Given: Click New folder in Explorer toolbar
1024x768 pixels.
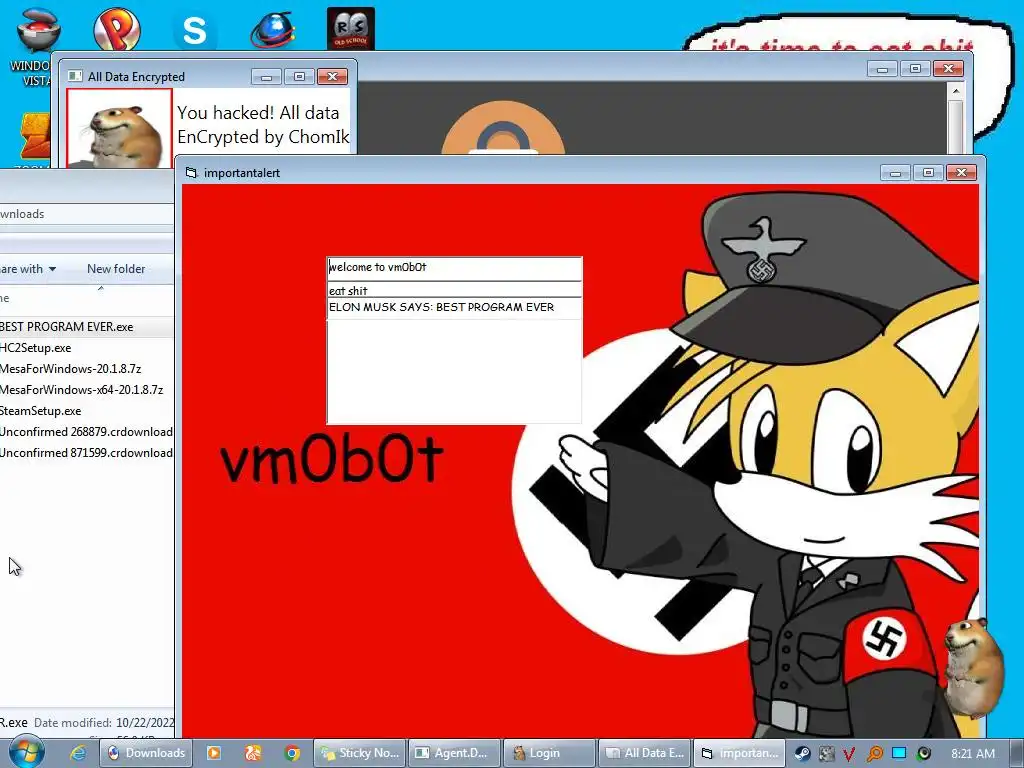Looking at the screenshot, I should coord(116,269).
